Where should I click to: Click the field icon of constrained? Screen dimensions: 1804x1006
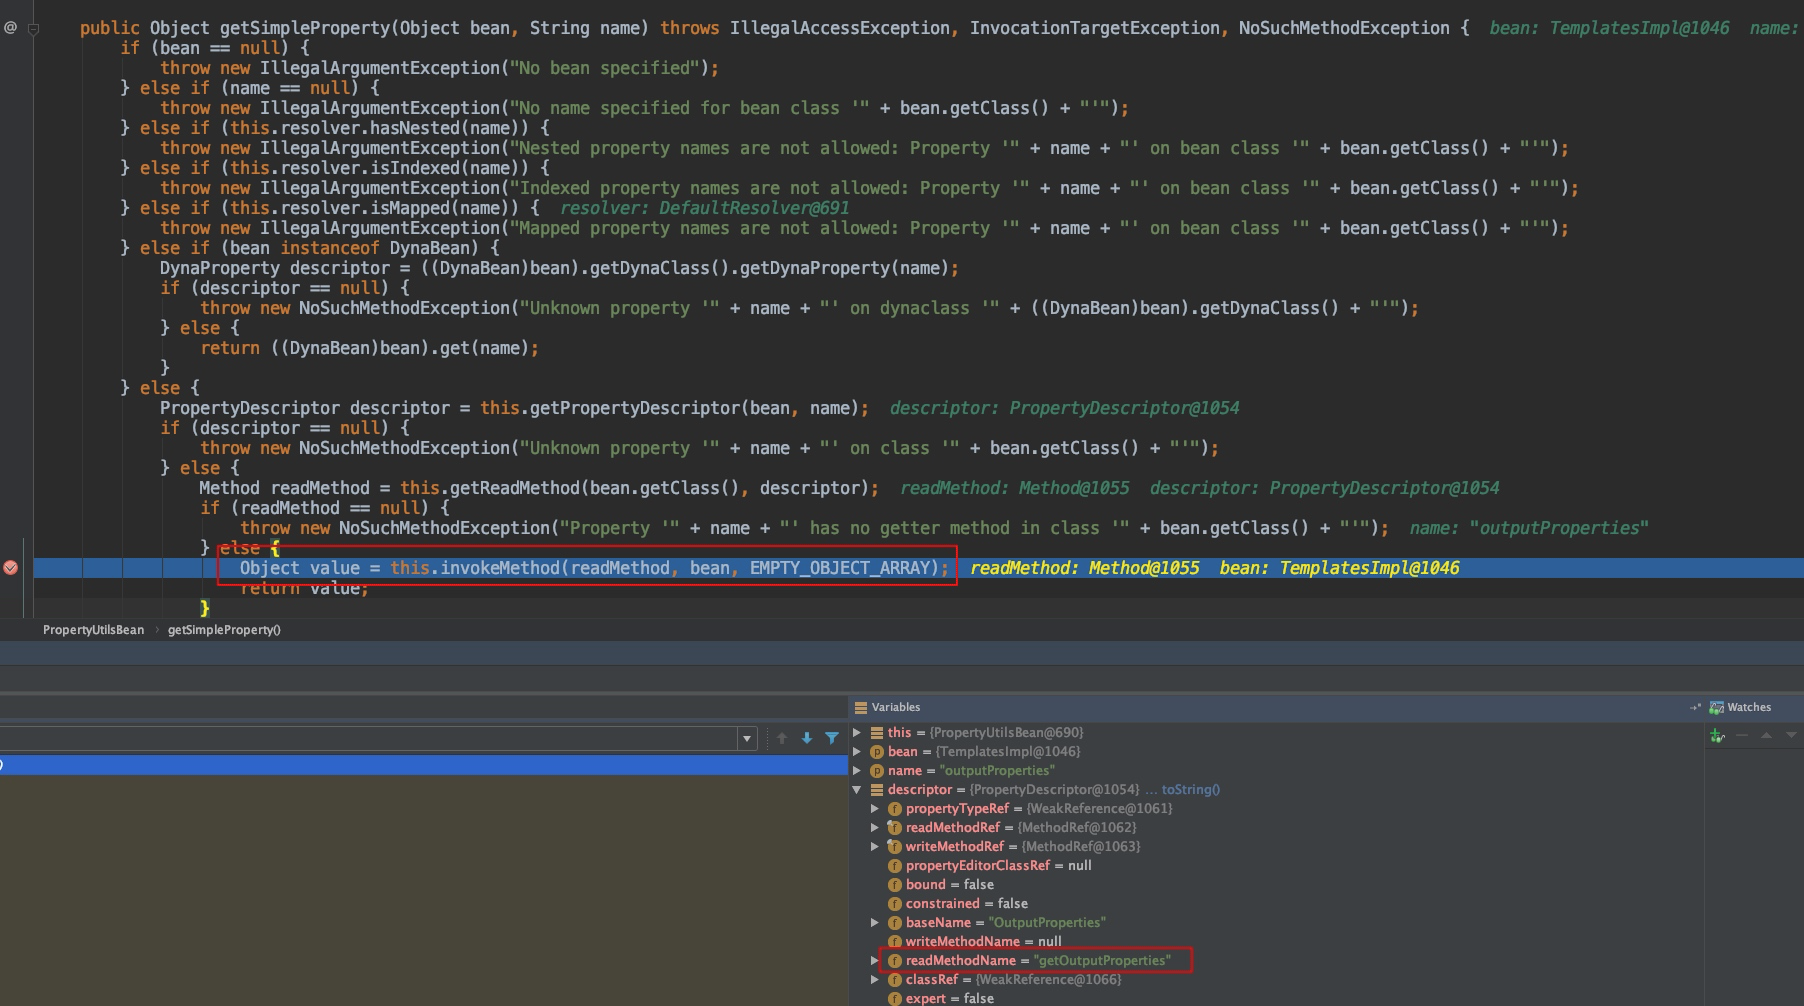click(x=895, y=904)
